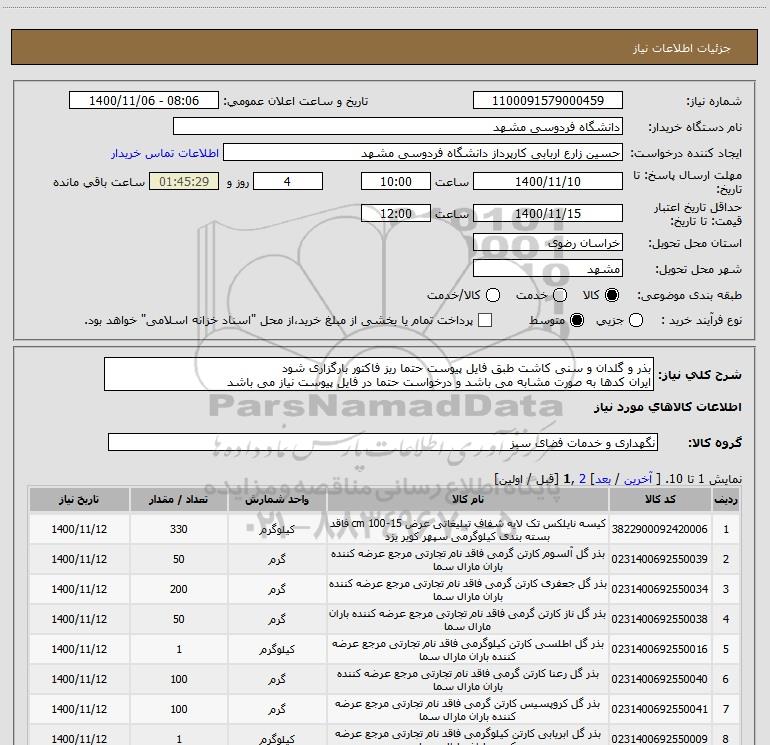Click the general description text box
This screenshot has width=770, height=745.
(x=379, y=374)
